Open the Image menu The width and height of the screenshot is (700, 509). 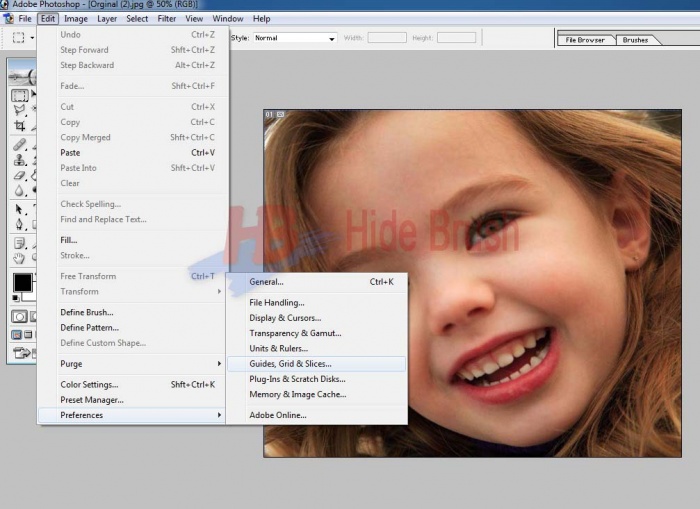tap(76, 19)
